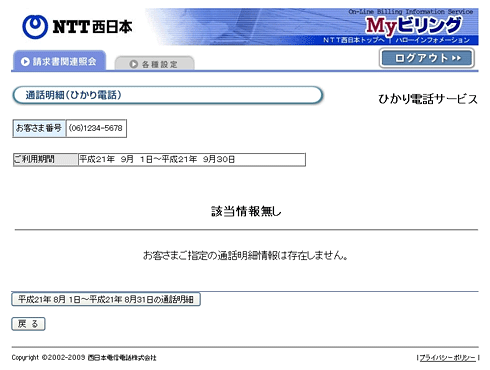Click the 通話明細(ひかり電話) heading bar
Image resolution: width=490 pixels, height=370 pixels.
[168, 95]
